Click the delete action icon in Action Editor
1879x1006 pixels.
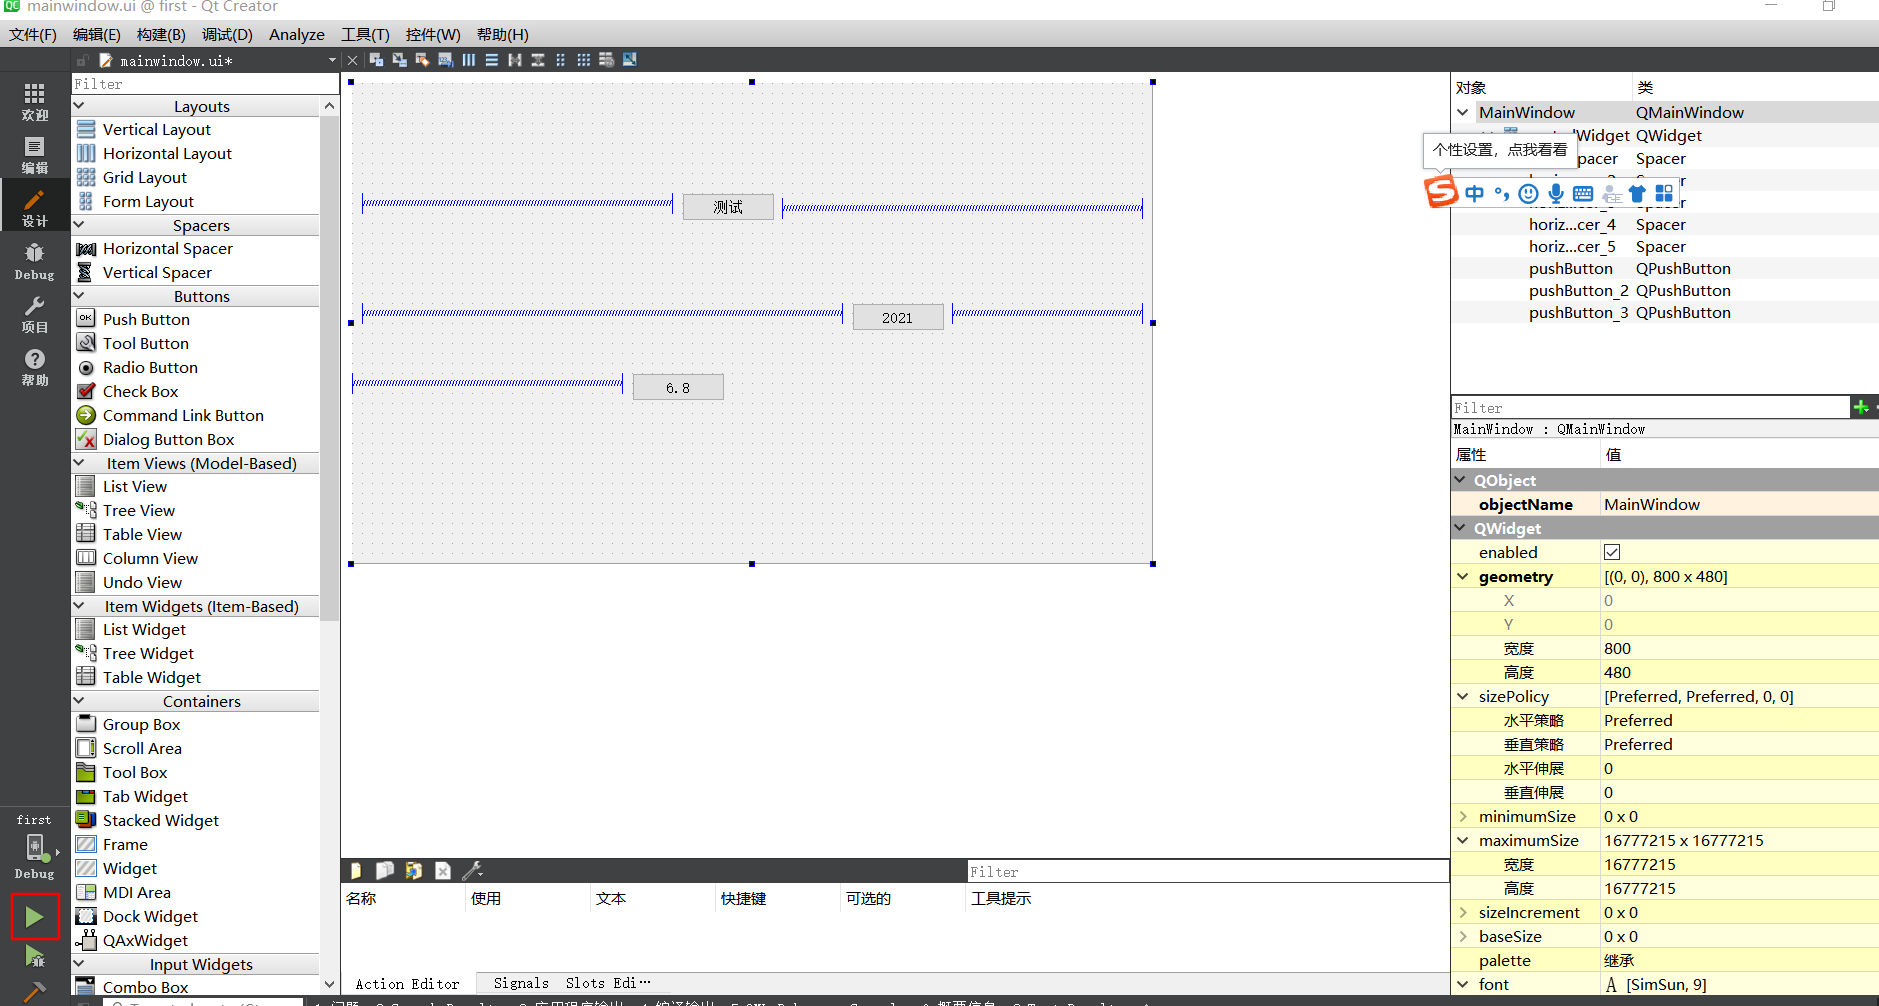point(442,871)
